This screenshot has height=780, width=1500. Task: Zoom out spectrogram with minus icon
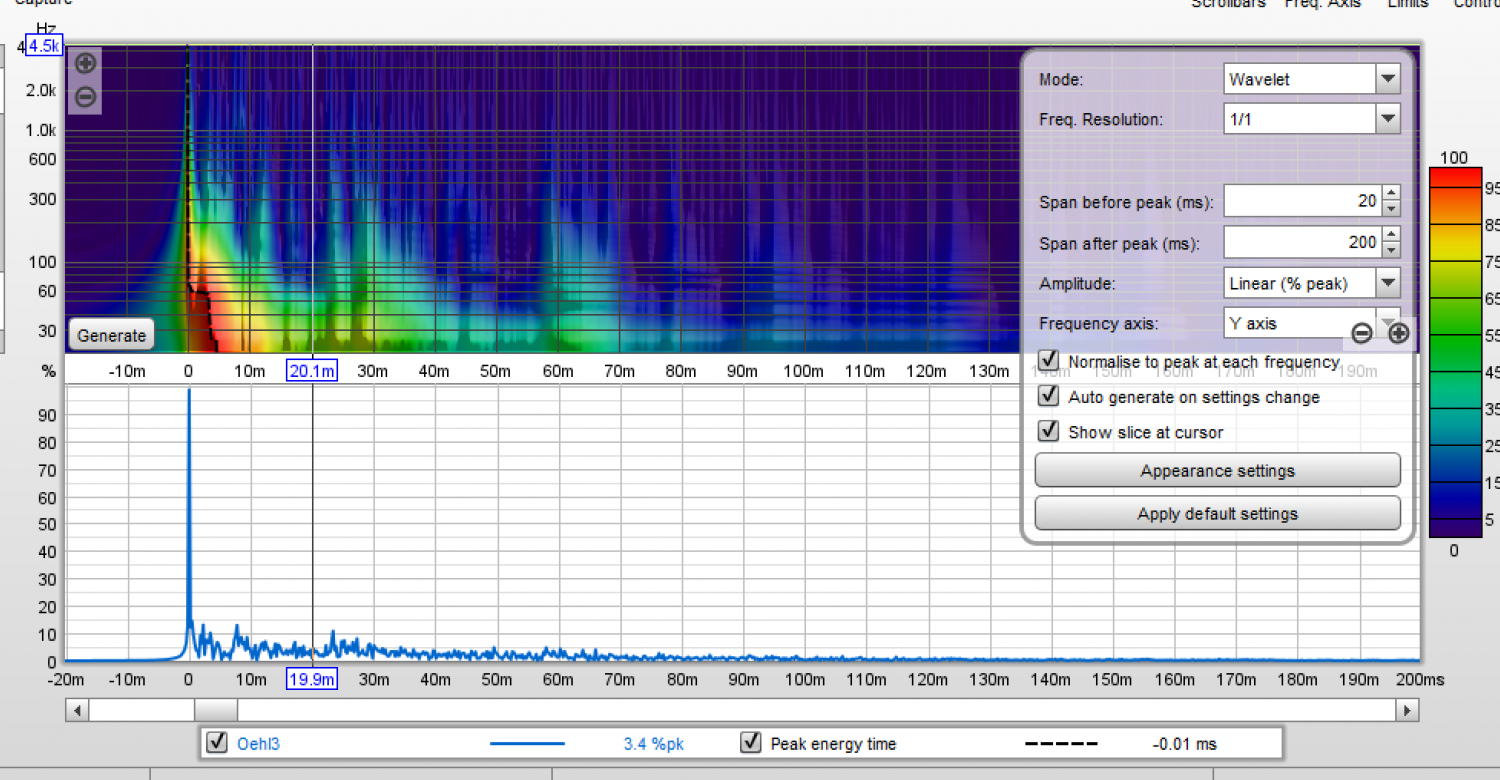pos(86,97)
